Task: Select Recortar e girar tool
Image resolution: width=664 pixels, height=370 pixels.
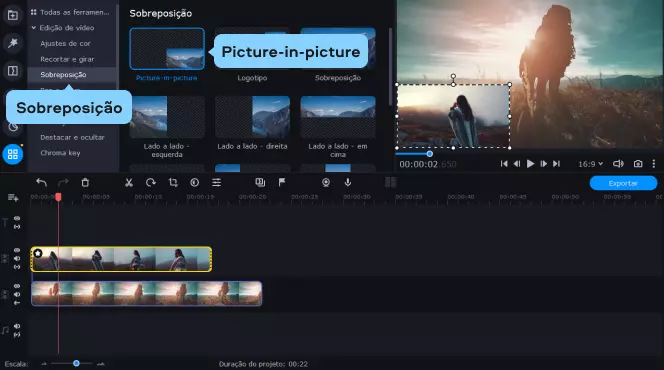Action: point(67,59)
